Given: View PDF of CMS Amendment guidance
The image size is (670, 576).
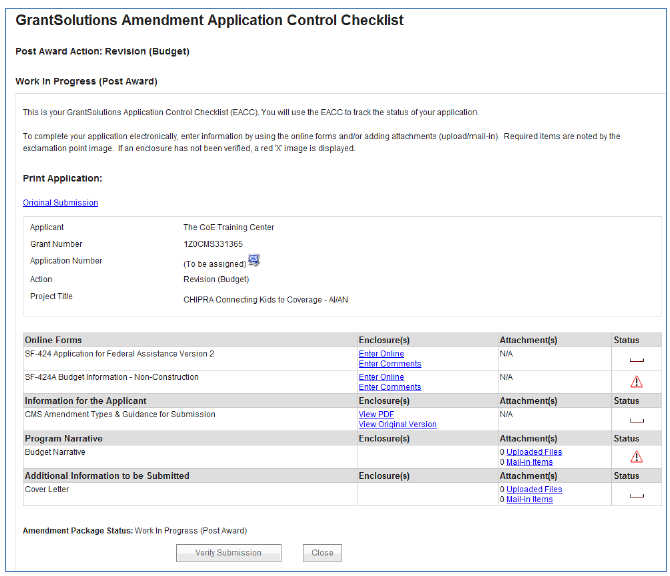Looking at the screenshot, I should tap(377, 414).
